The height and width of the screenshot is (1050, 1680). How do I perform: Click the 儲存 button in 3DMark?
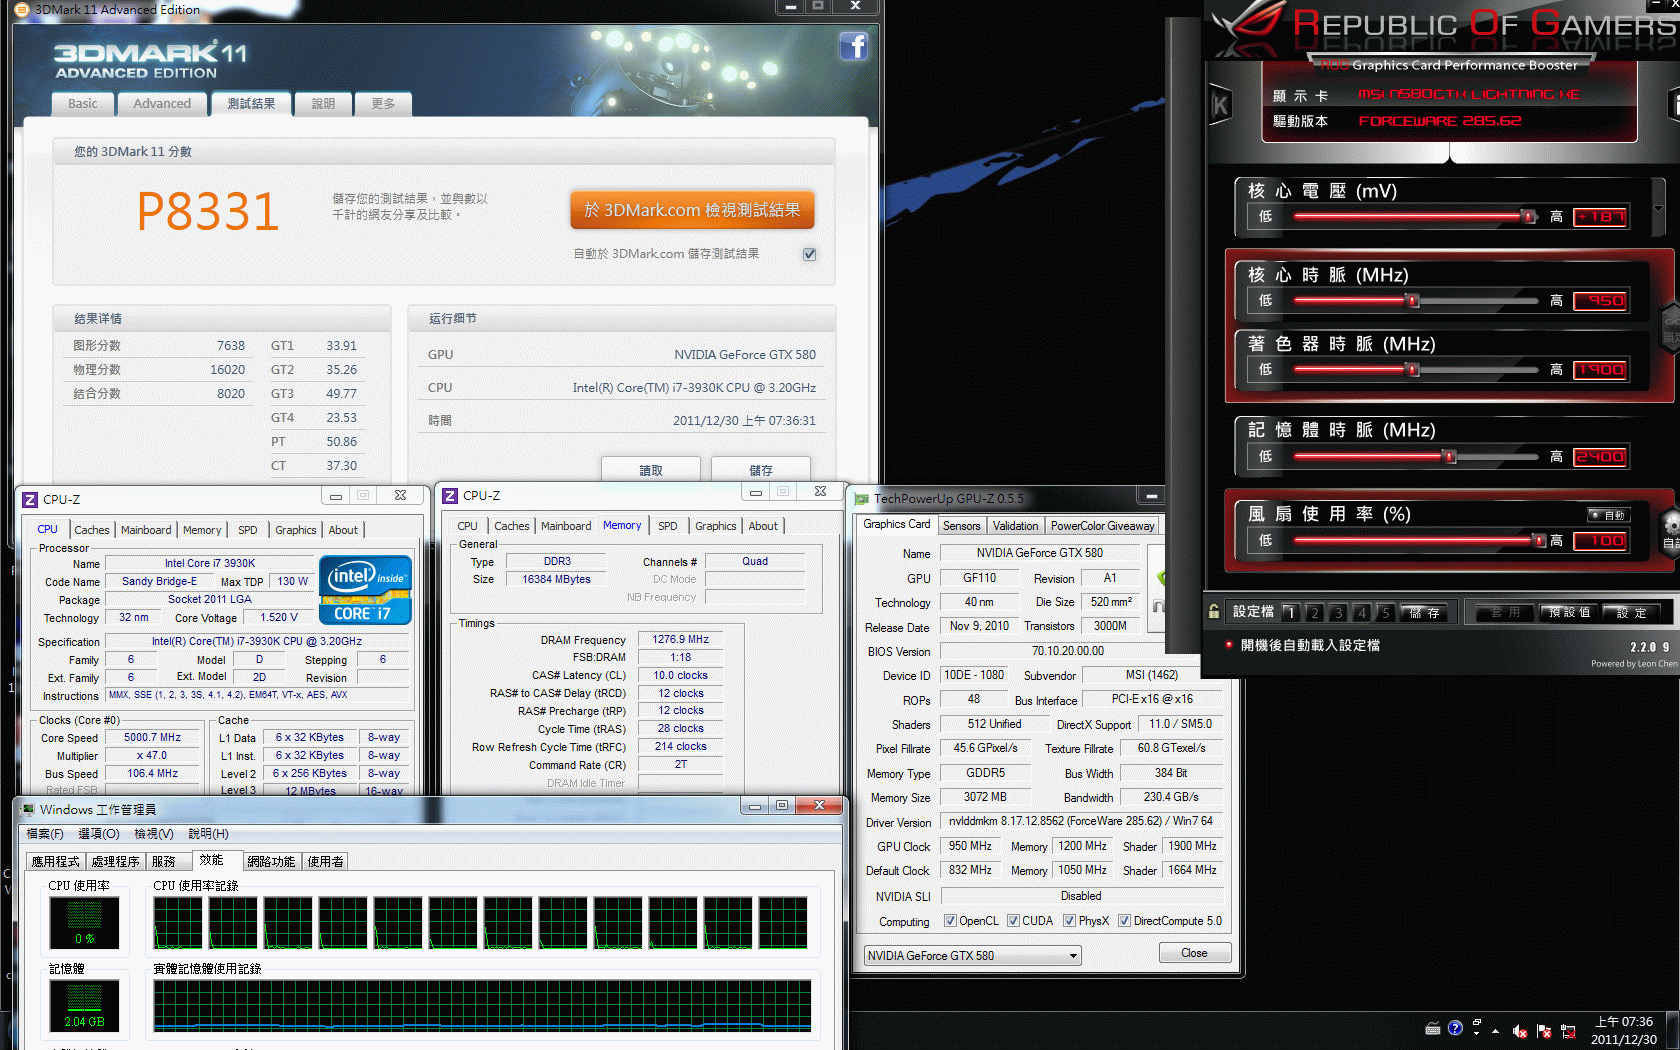761,470
